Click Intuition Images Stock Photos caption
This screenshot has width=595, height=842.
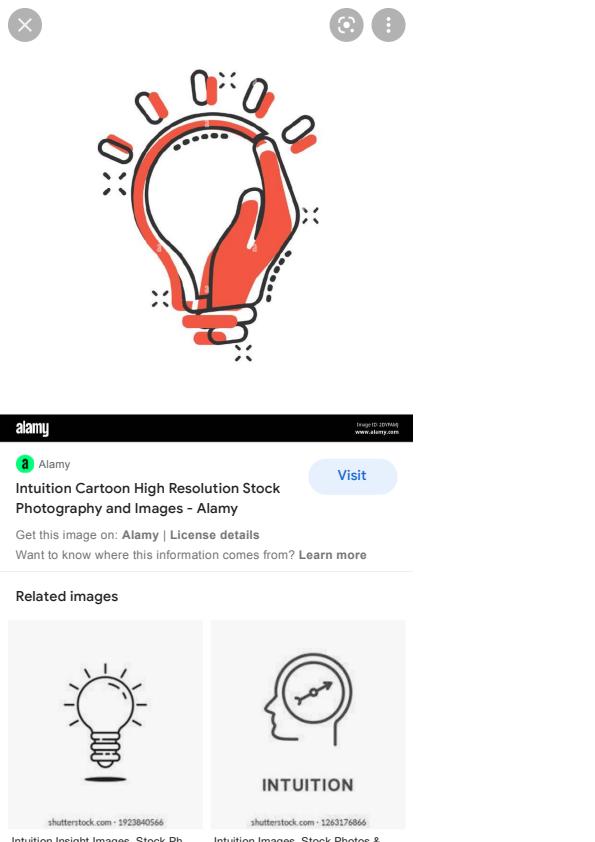coord(297,838)
